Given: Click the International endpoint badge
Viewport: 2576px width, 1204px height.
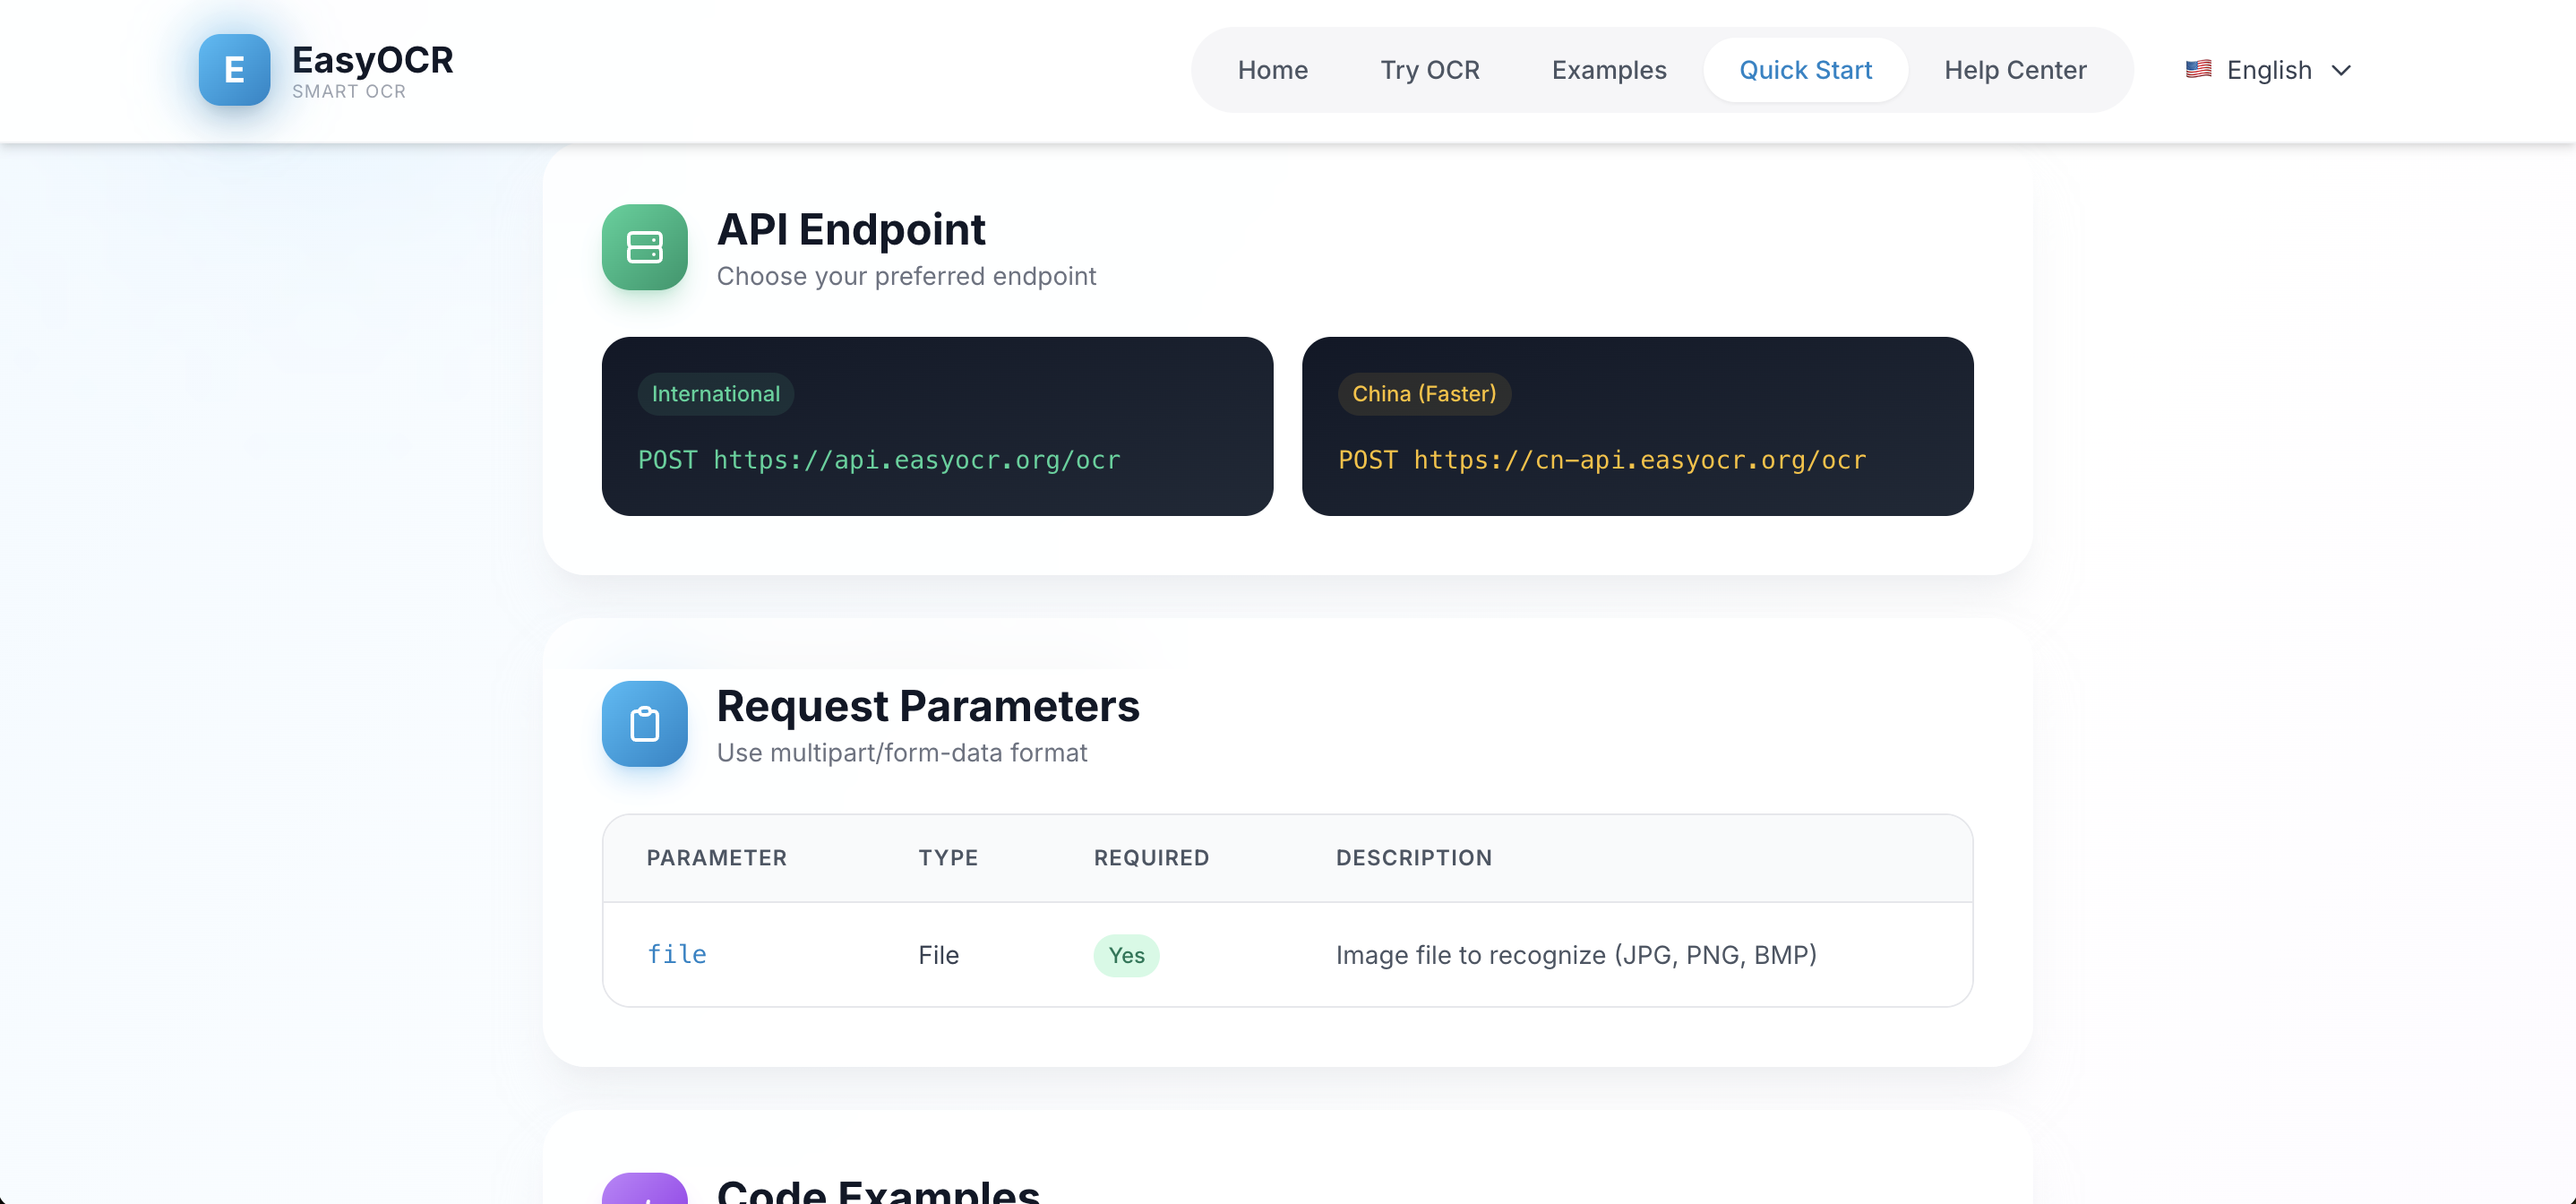Looking at the screenshot, I should [715, 394].
